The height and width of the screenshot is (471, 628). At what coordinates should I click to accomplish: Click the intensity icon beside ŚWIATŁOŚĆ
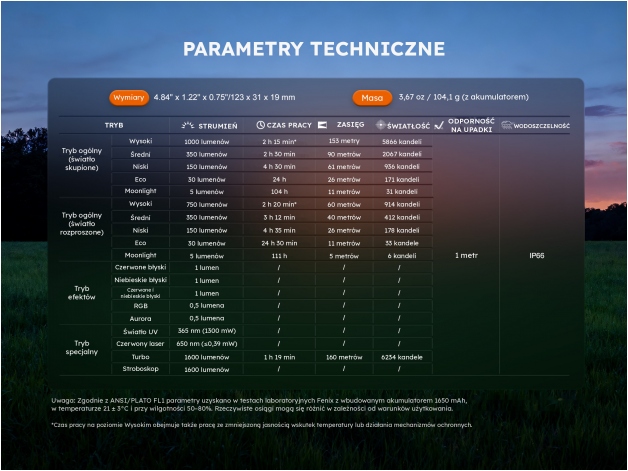point(380,125)
